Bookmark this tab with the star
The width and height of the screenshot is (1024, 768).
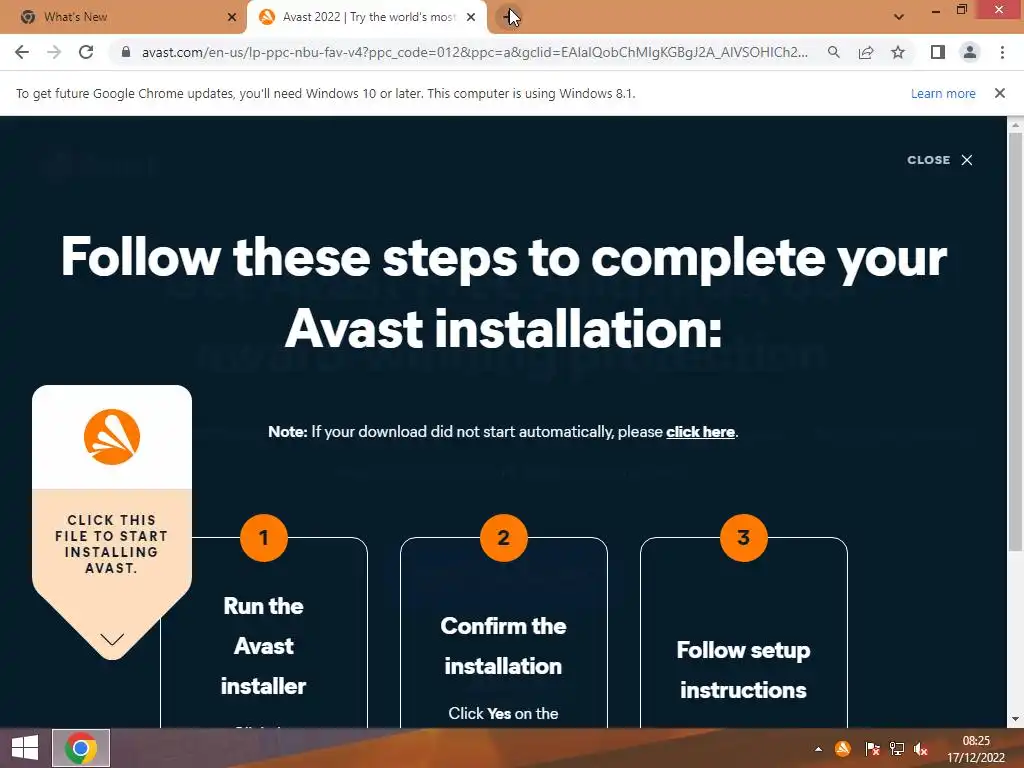(898, 52)
